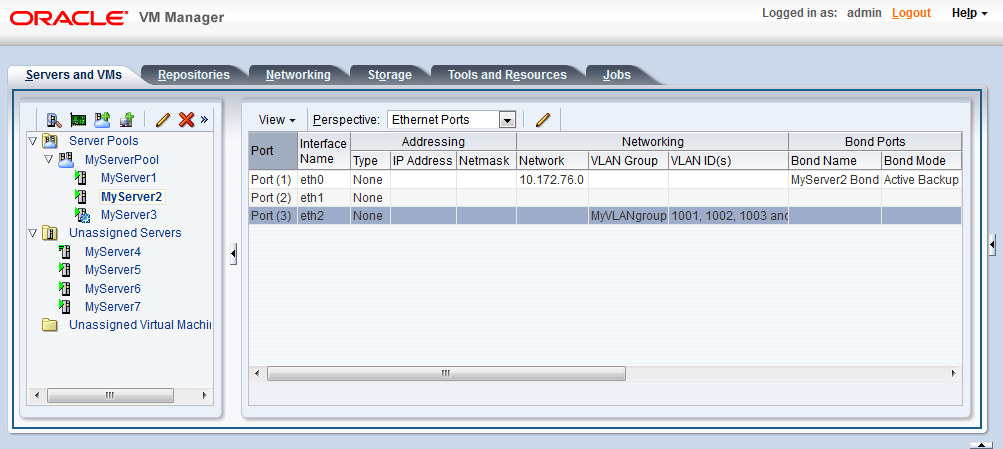Click the Discover Servers toolbar icon

55,120
